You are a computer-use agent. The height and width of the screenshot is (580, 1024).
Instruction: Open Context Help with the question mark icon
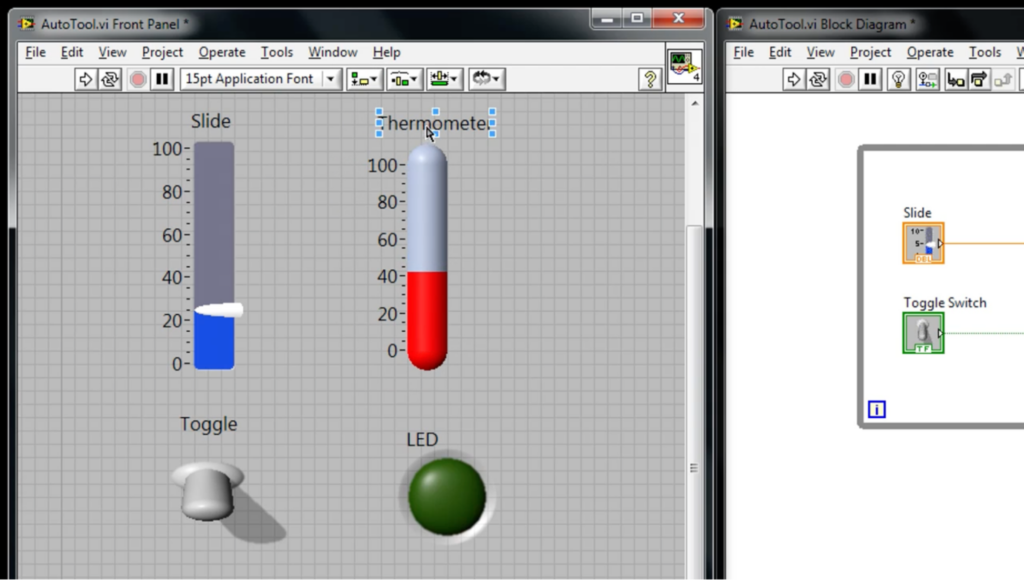point(649,79)
